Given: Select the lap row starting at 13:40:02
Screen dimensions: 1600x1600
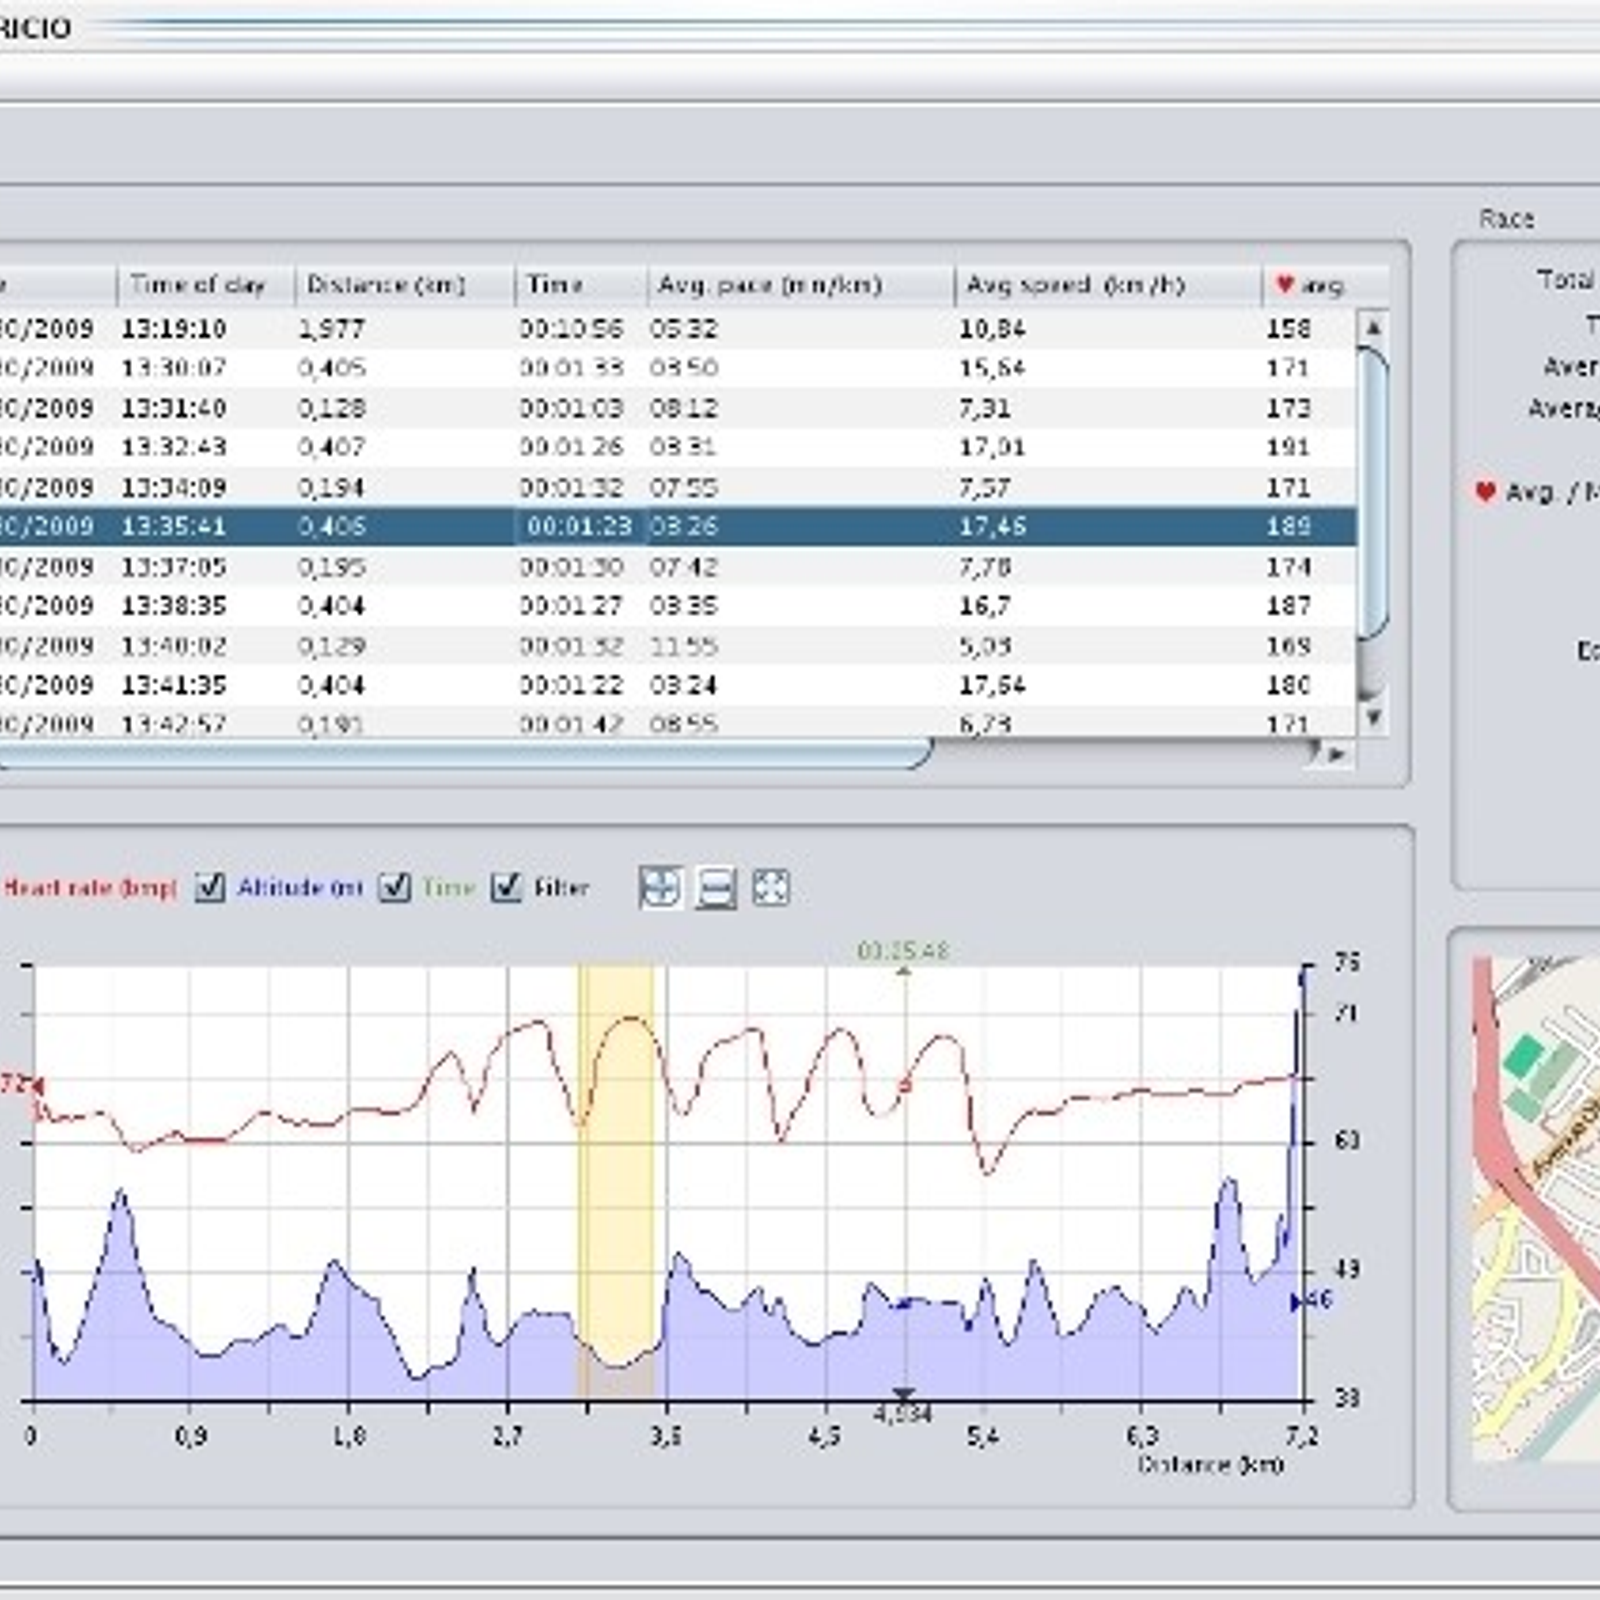Looking at the screenshot, I should [678, 646].
